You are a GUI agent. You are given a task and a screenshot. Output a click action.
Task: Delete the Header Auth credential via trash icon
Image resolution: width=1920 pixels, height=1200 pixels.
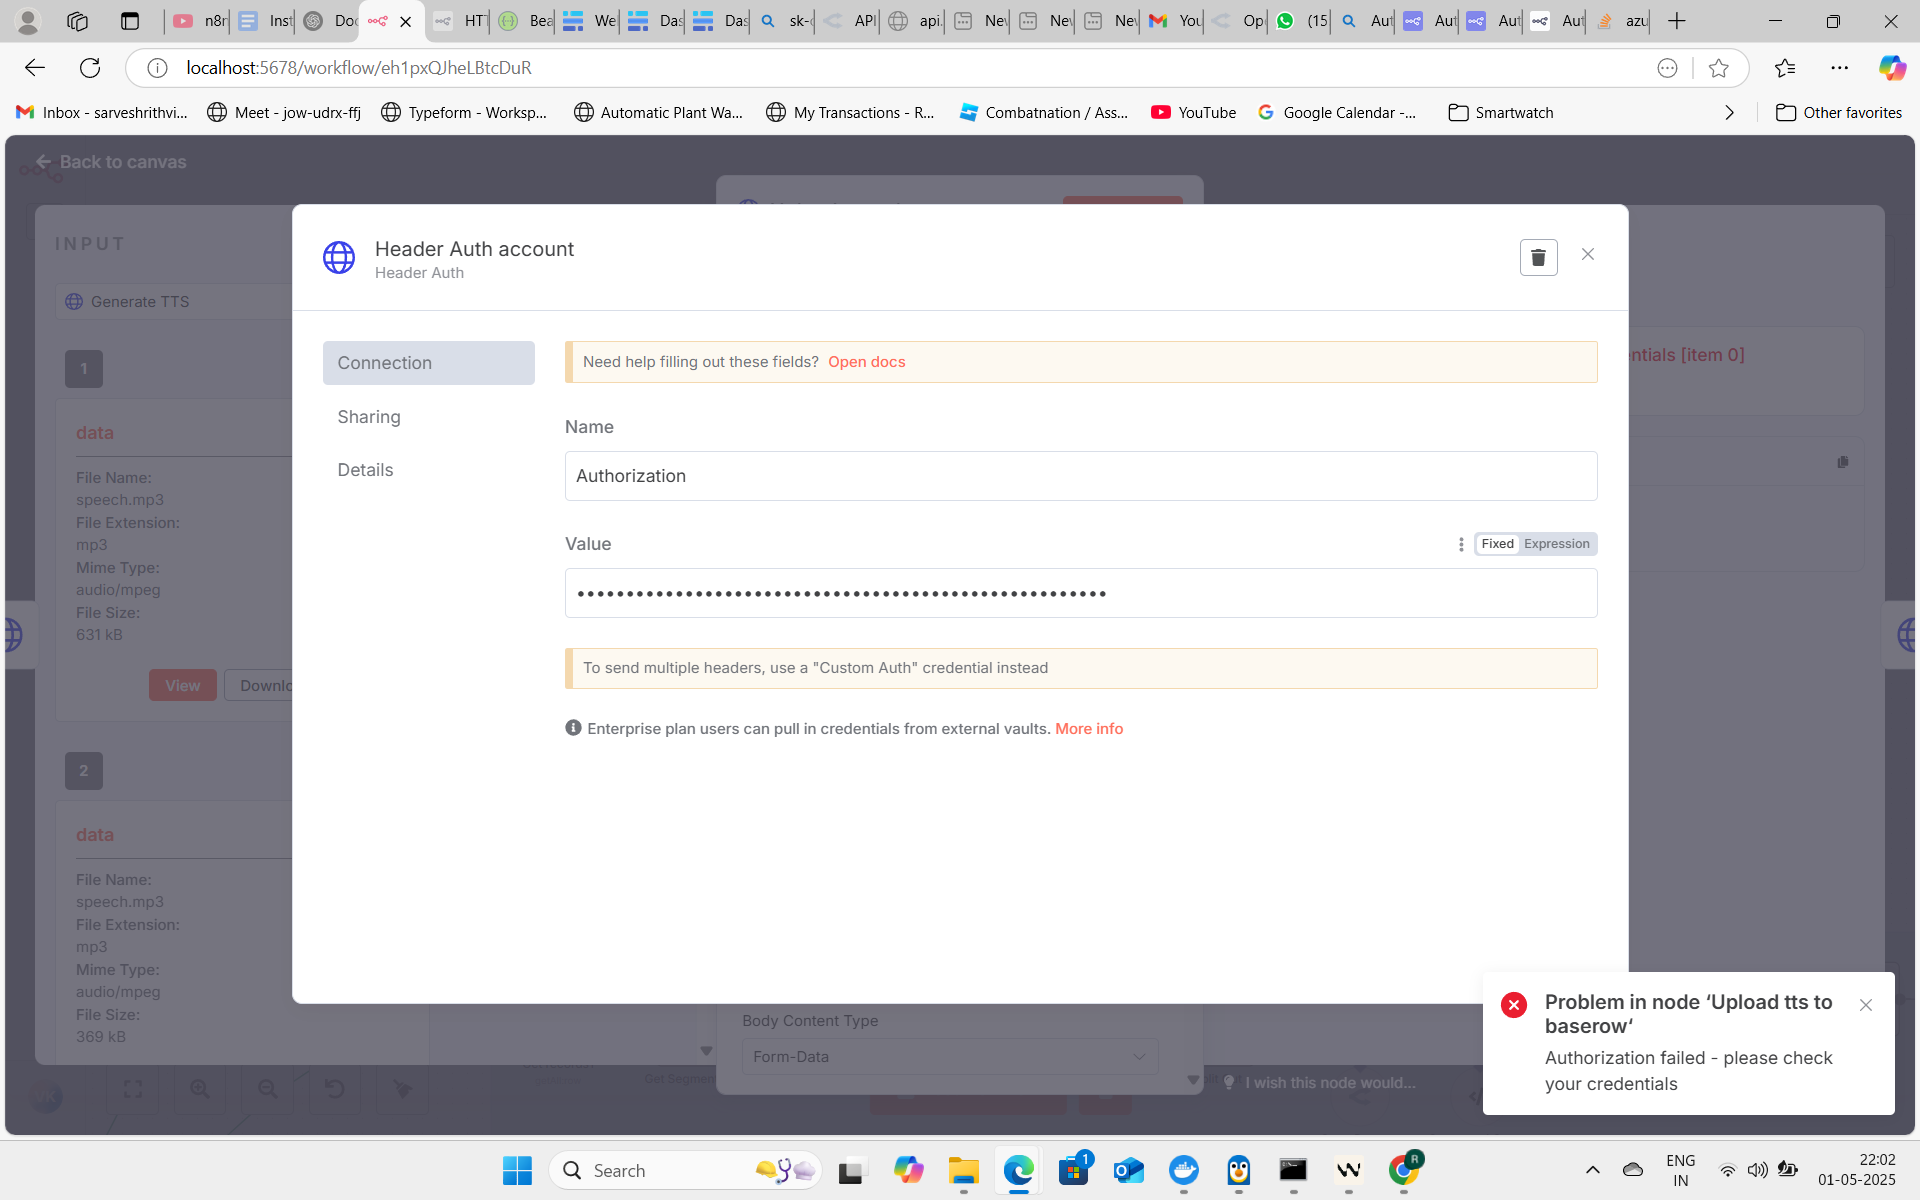[1538, 257]
